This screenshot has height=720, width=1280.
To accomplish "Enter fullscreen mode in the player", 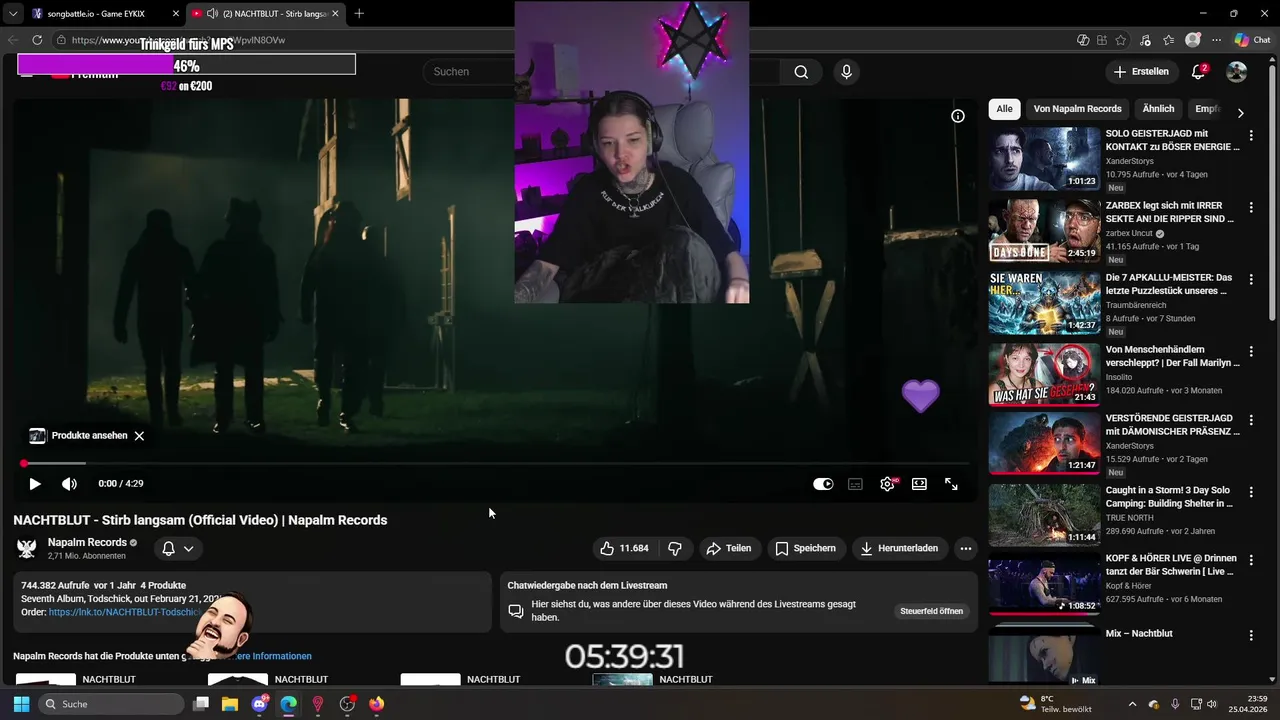I will coord(951,484).
